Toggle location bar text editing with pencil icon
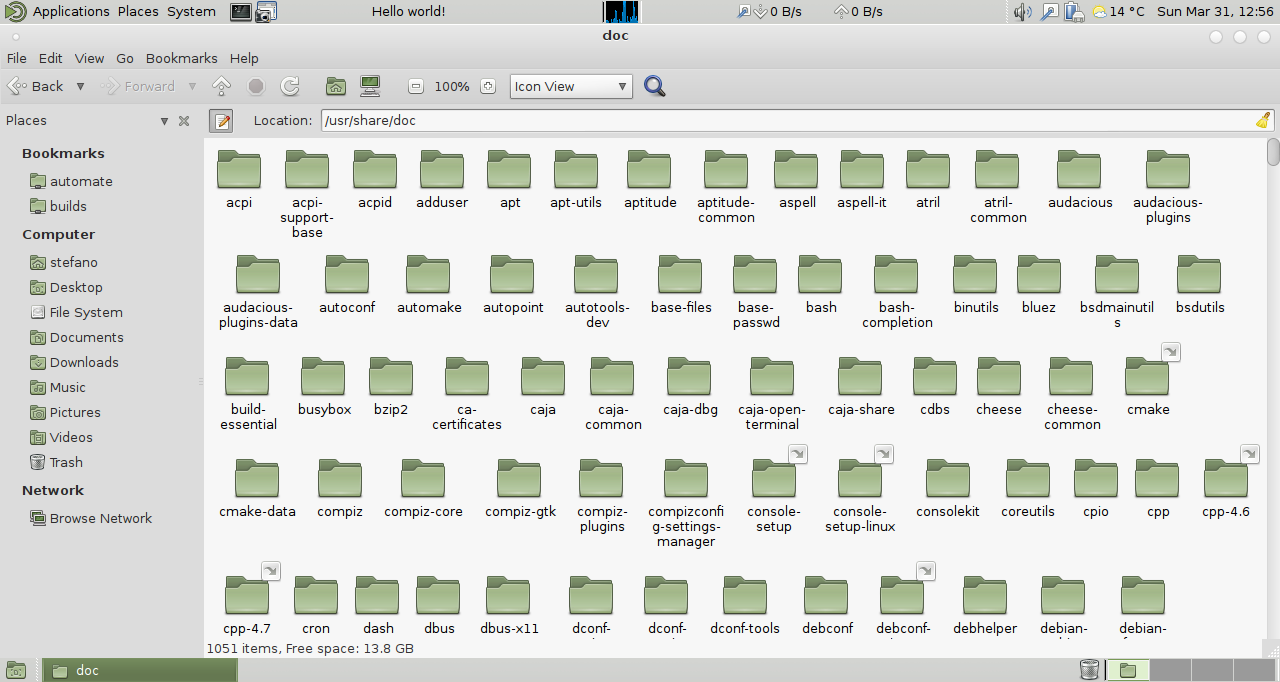Screen dimensions: 1280x682 221,120
